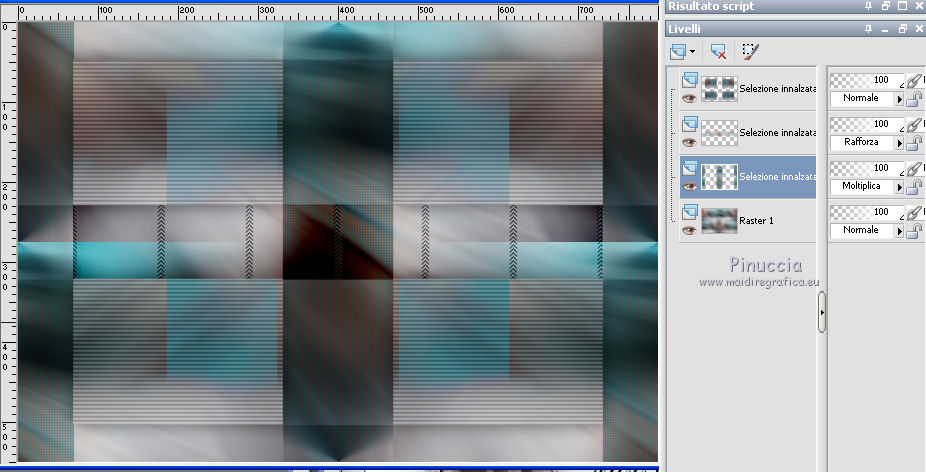
Task: Pin the Livelli panel with pushpin icon
Action: pyautogui.click(x=868, y=29)
